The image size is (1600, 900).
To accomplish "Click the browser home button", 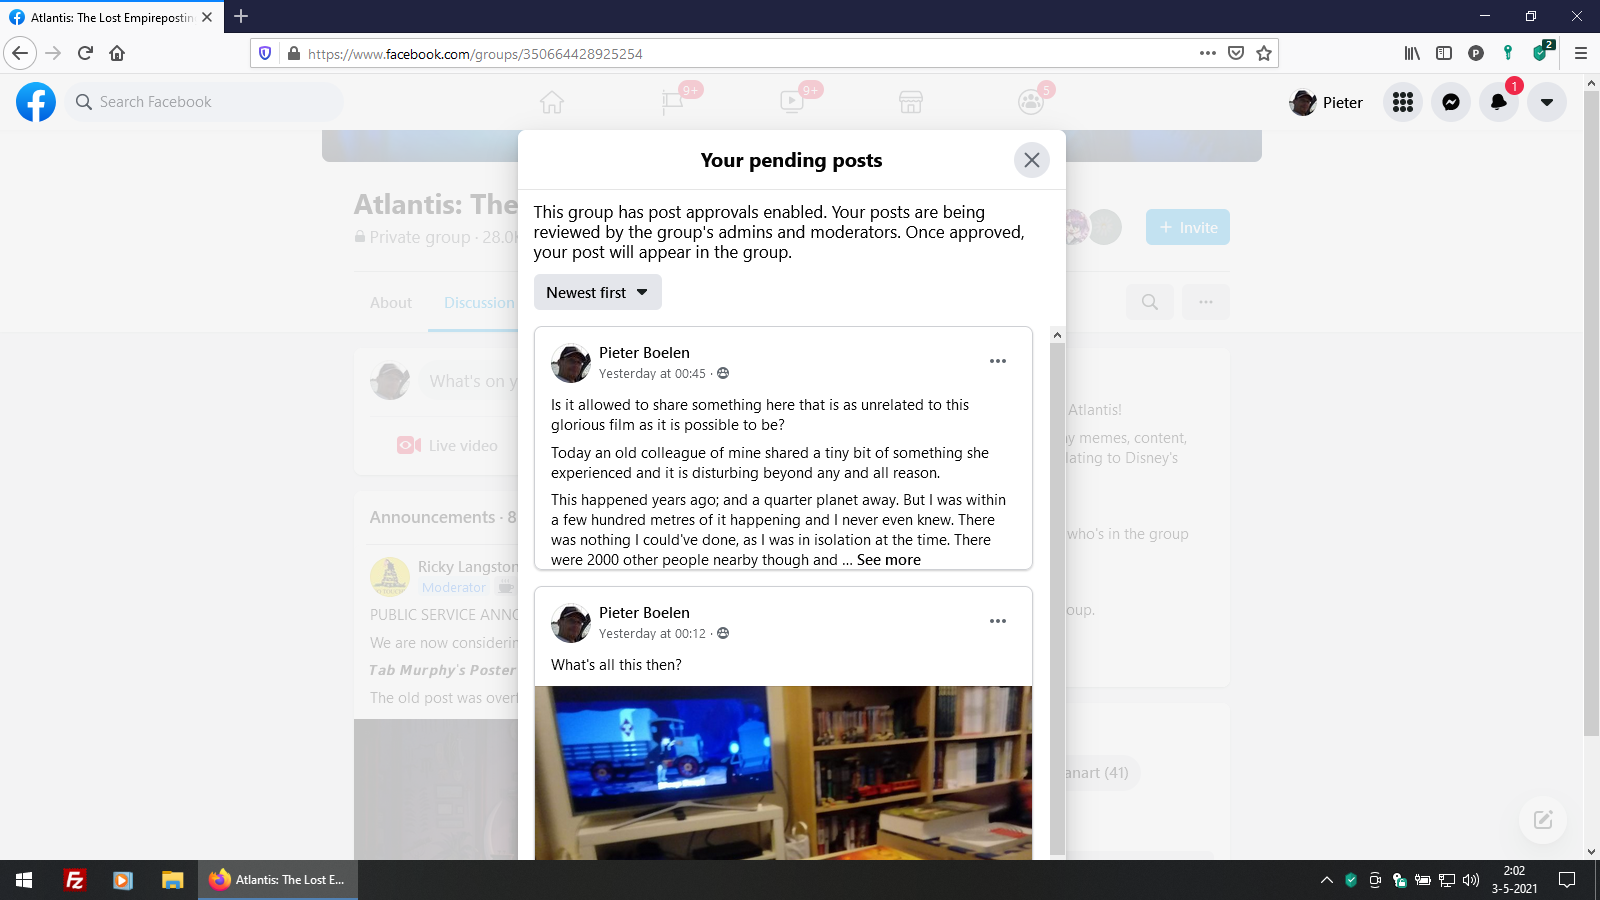I will pyautogui.click(x=117, y=53).
